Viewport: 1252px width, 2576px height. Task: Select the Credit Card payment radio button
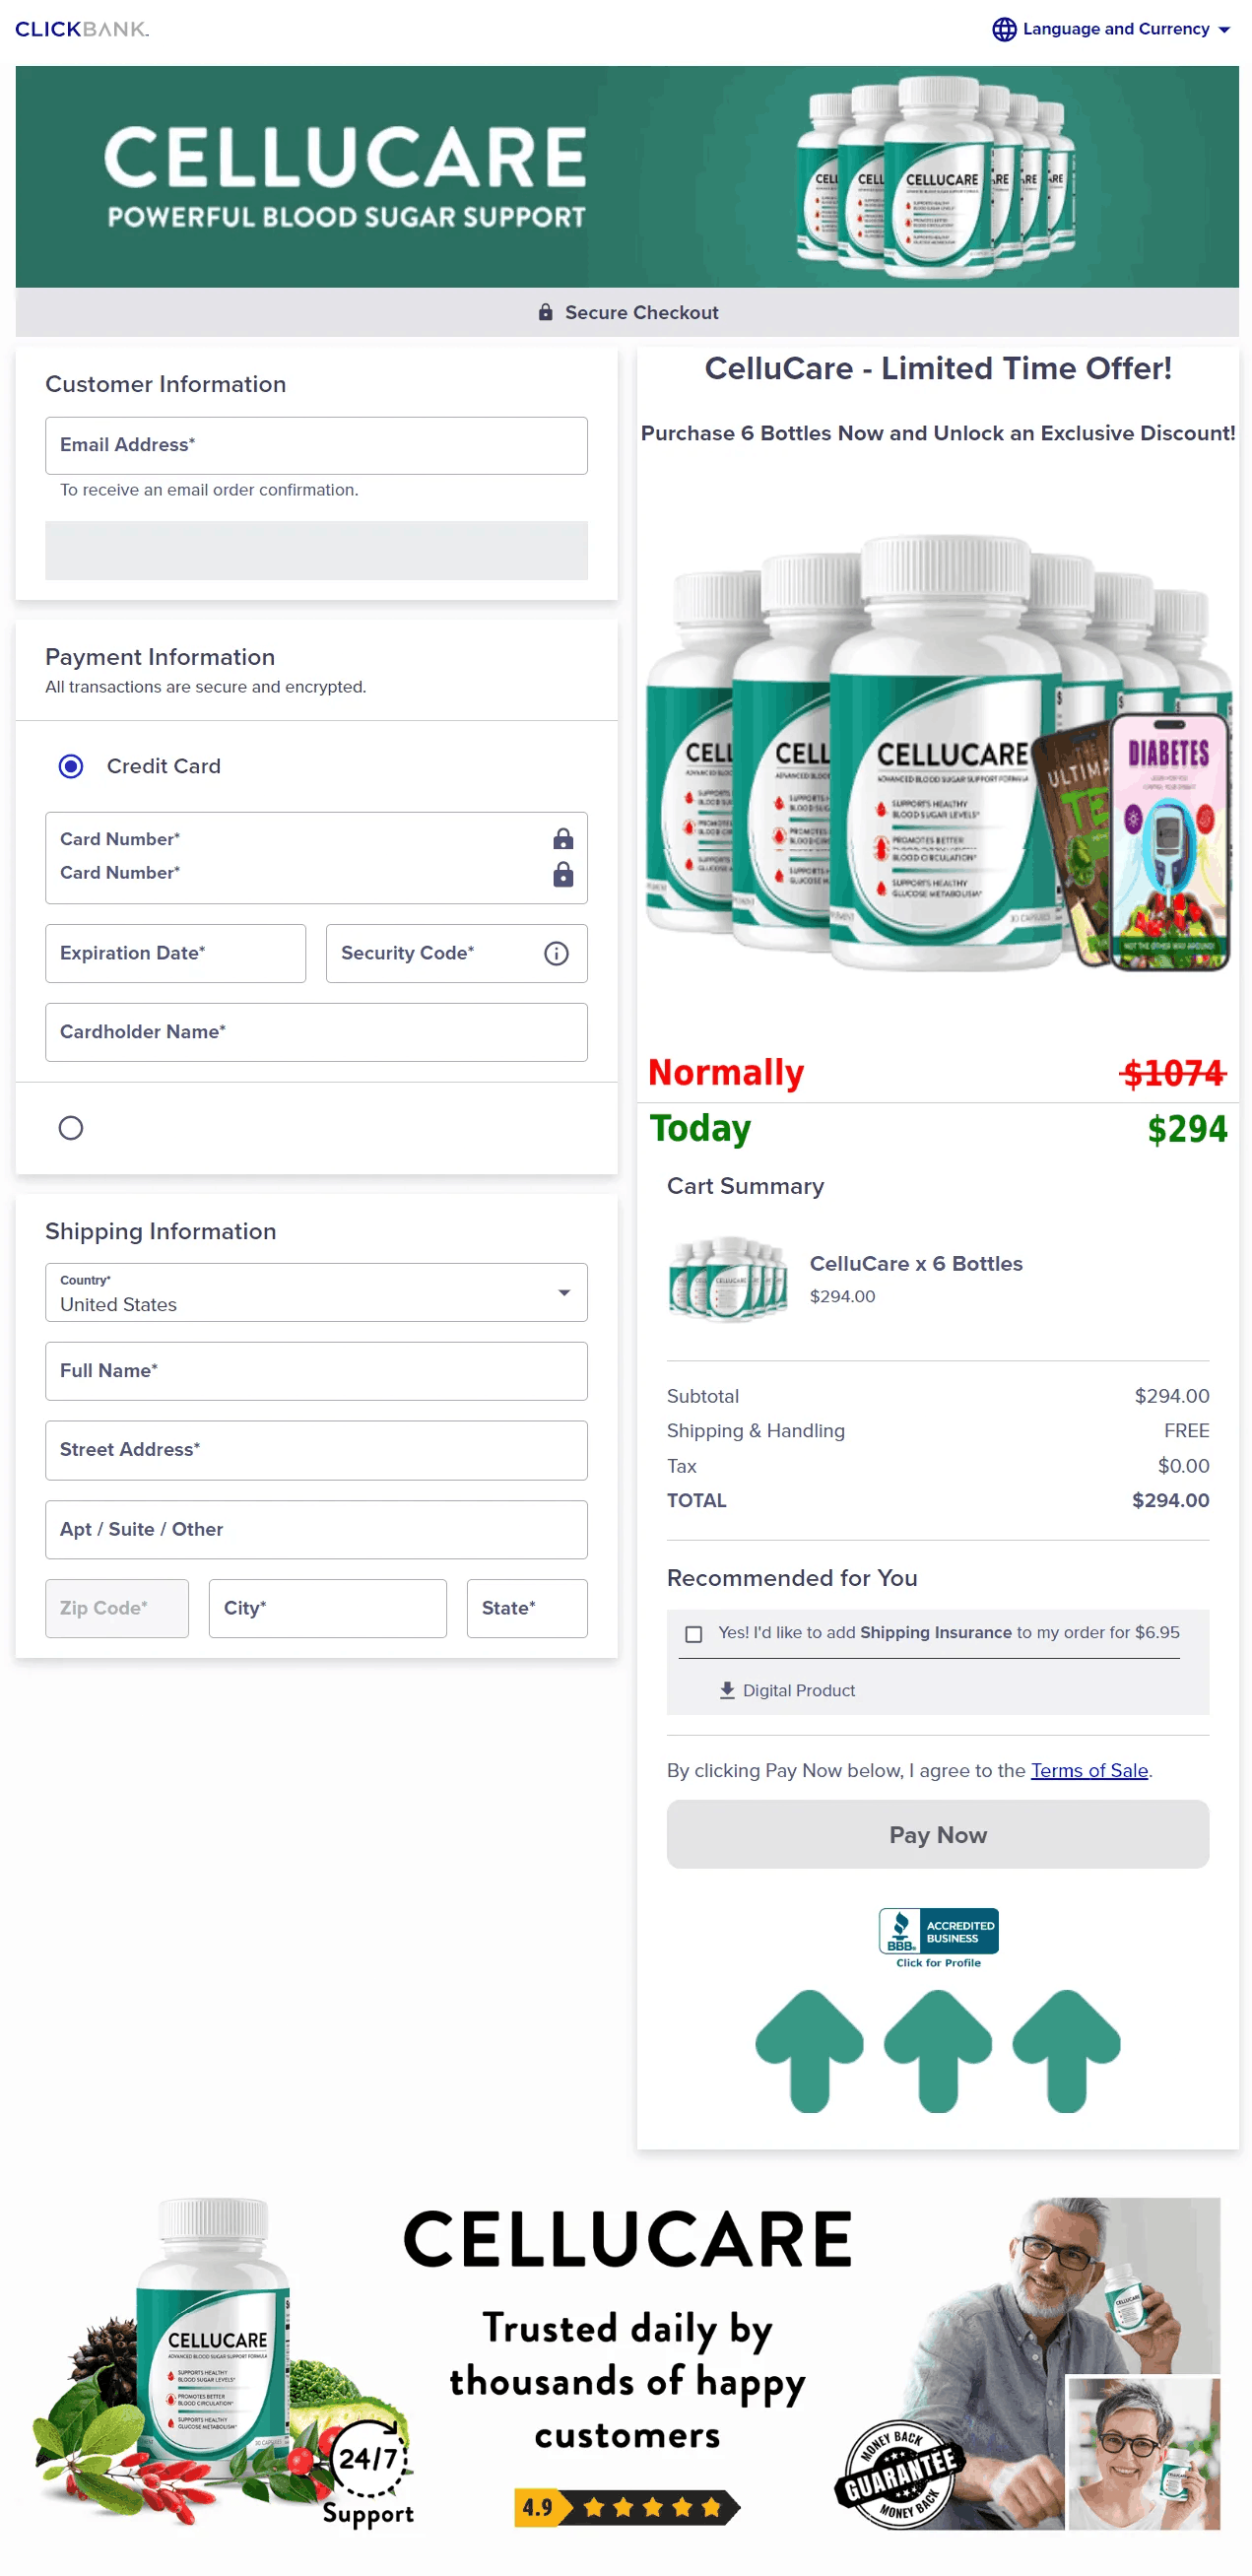70,765
